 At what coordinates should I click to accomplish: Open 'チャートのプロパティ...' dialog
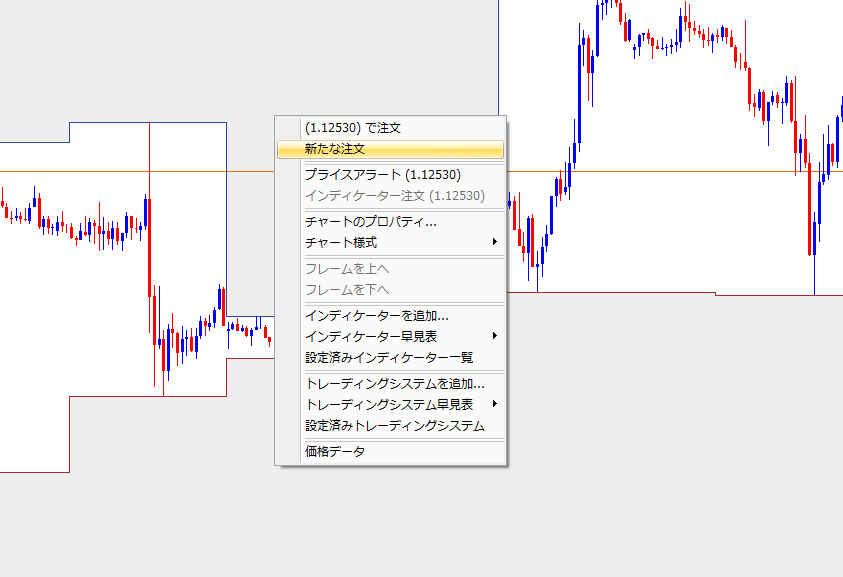click(x=390, y=222)
